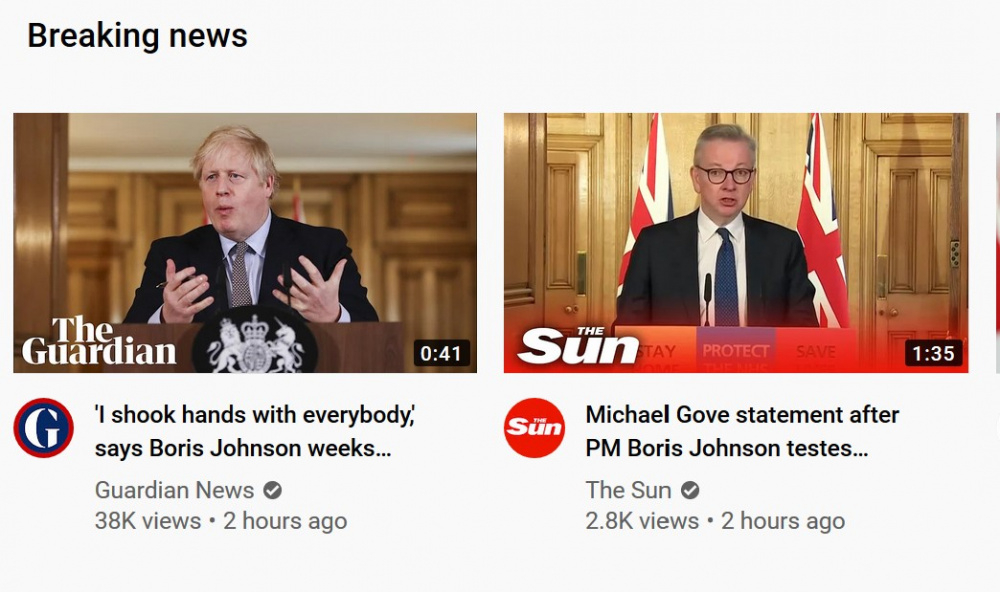This screenshot has width=1000, height=592.
Task: Click The Sun watermark logo on thumbnail
Action: pyautogui.click(x=578, y=345)
